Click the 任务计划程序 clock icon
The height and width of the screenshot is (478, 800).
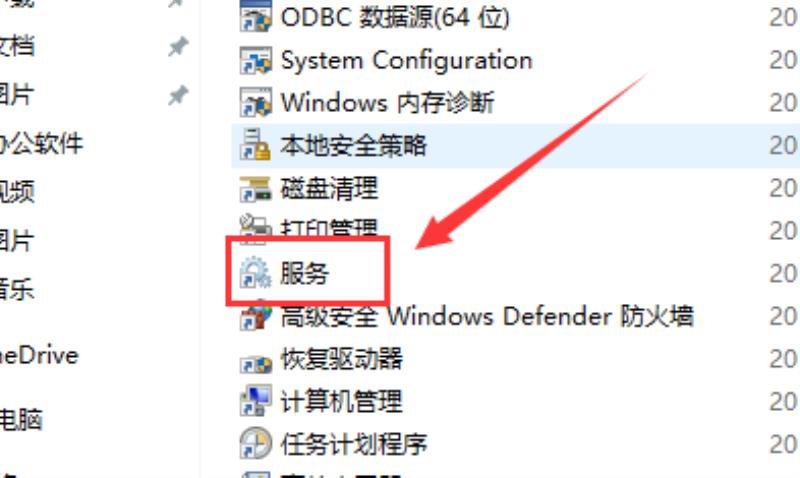(256, 444)
